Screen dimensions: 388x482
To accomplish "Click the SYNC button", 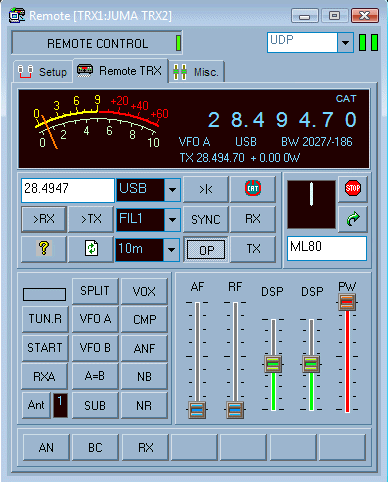I will pos(206,219).
